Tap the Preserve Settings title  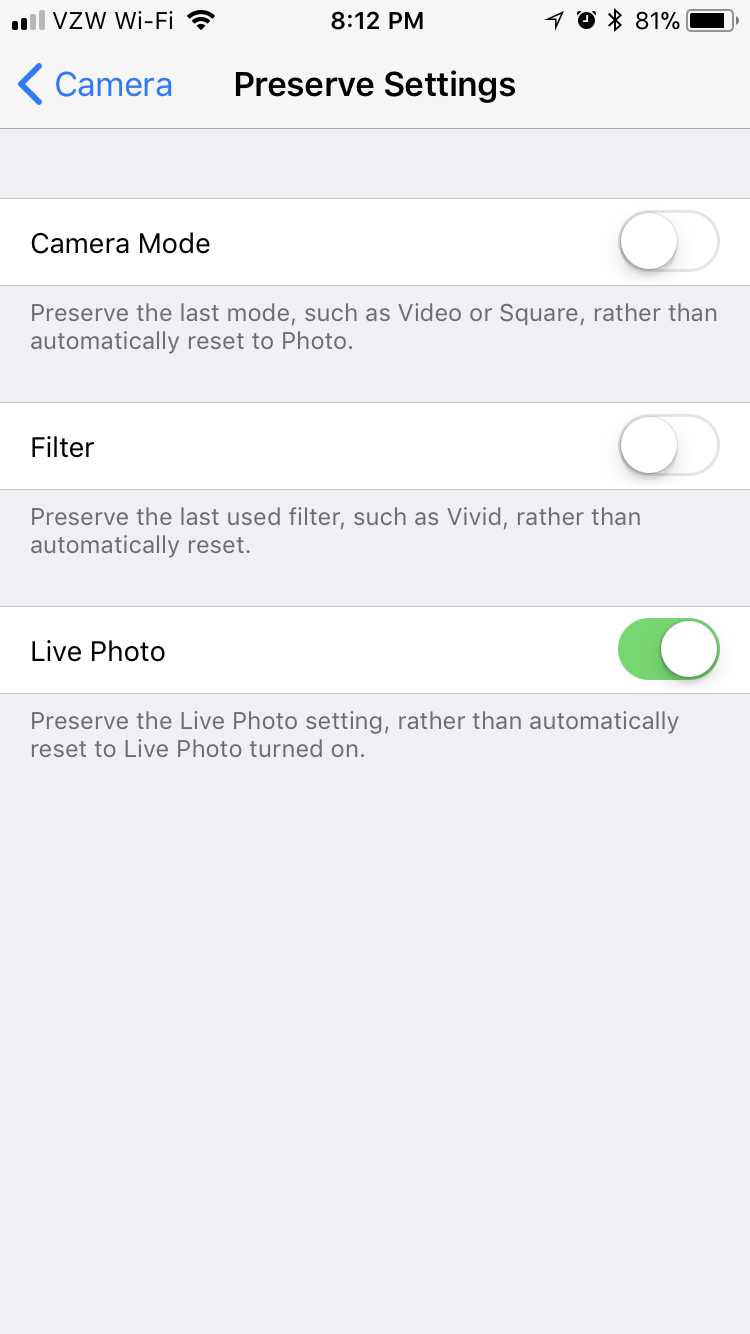tap(375, 85)
